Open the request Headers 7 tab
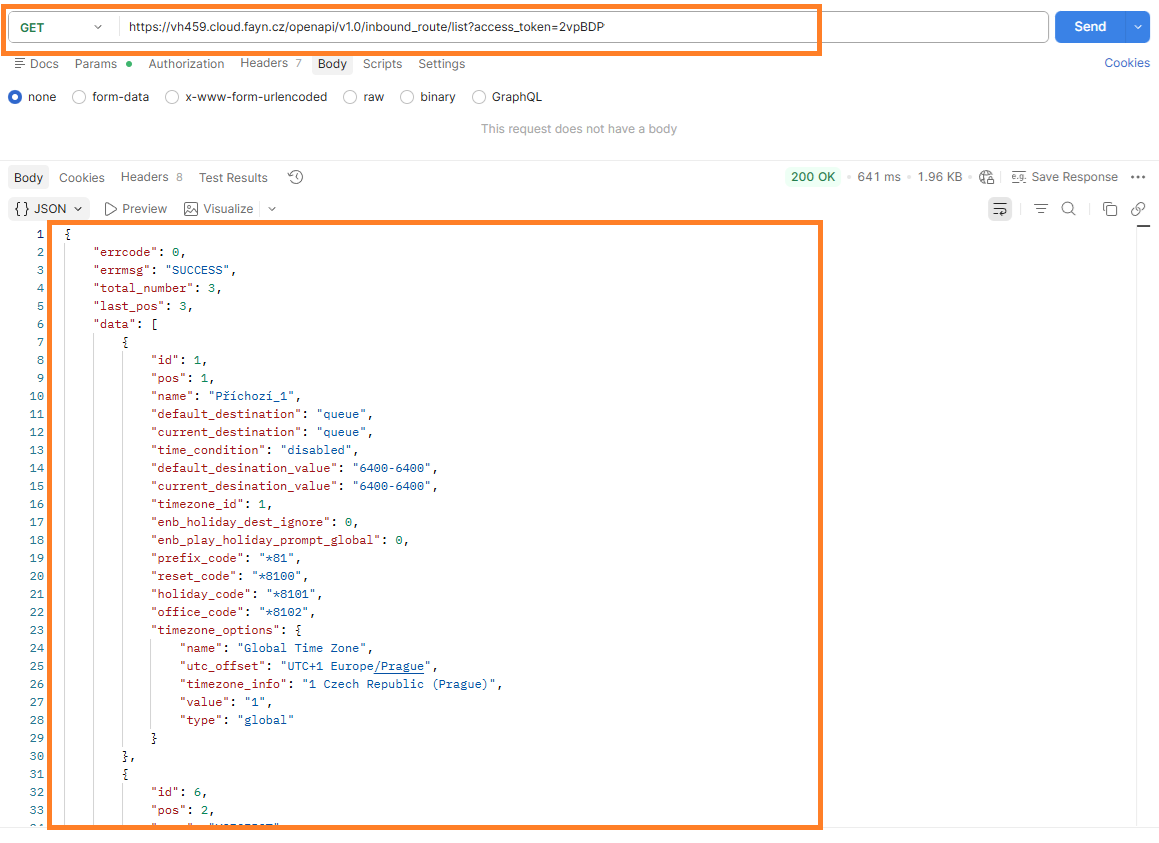The image size is (1159, 843). (271, 64)
